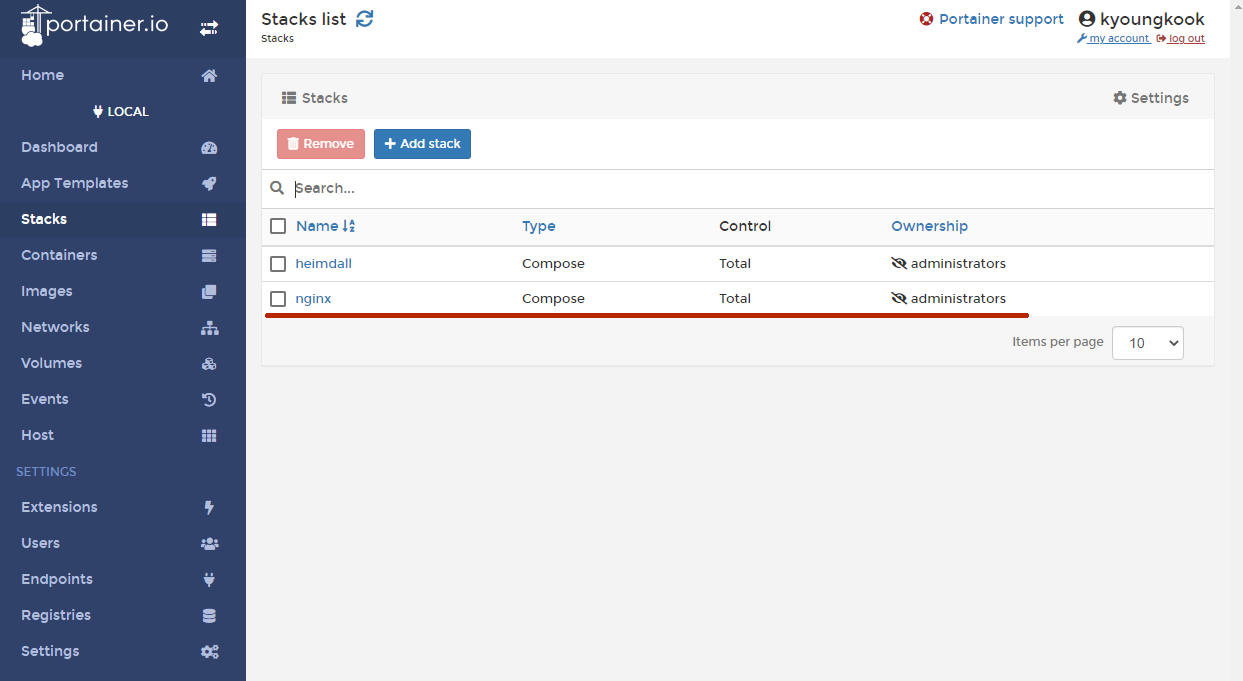1243x681 pixels.
Task: Click the user avatar icon beside kyoungkook
Action: click(1087, 19)
